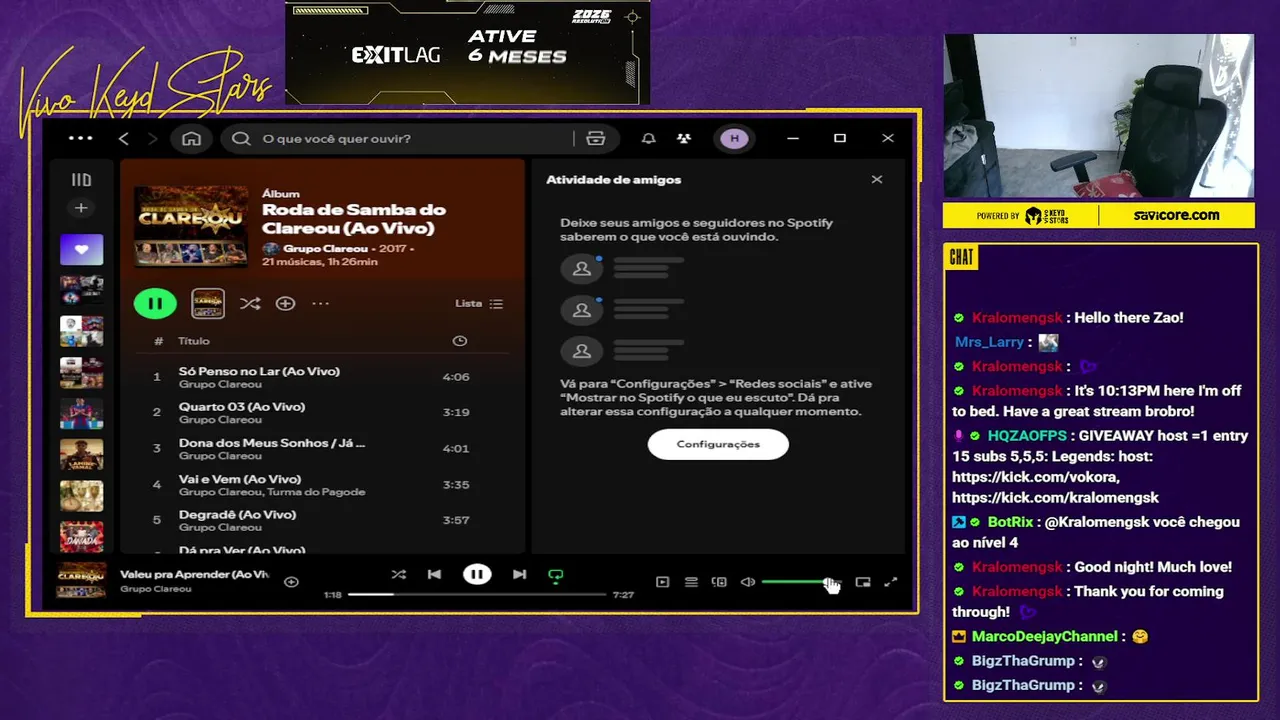
Task: Click the large Roda de Samba album cover
Action: coord(191,227)
